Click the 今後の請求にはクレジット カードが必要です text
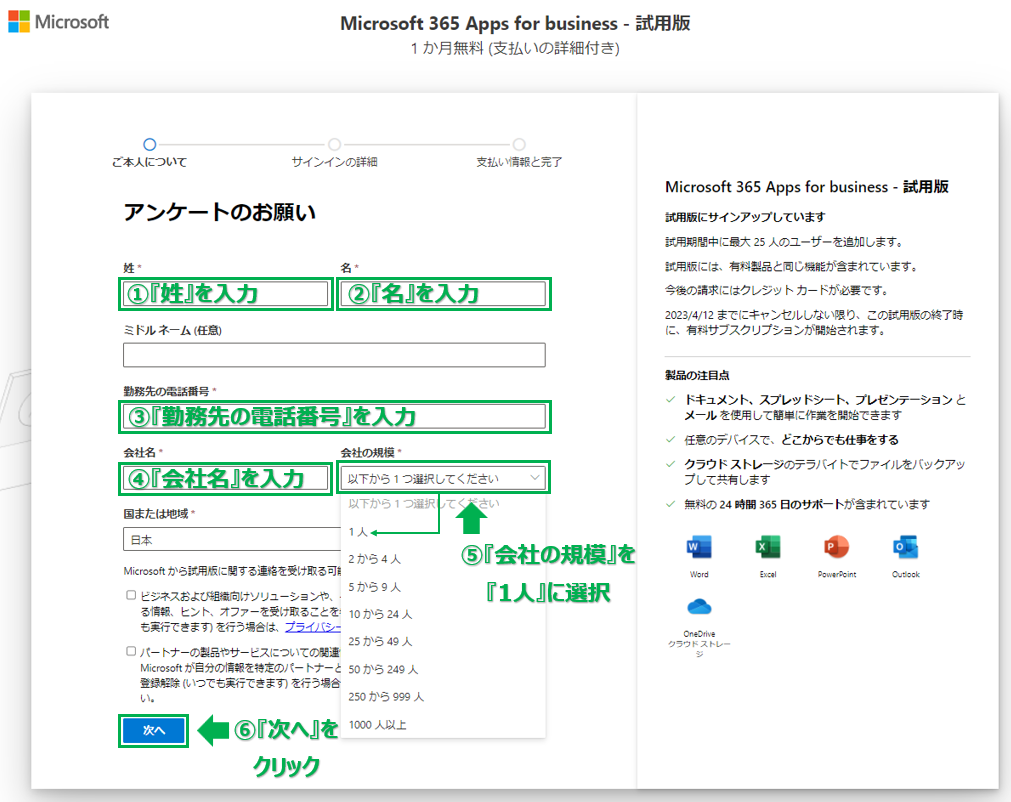This screenshot has width=1011, height=802. [x=776, y=290]
